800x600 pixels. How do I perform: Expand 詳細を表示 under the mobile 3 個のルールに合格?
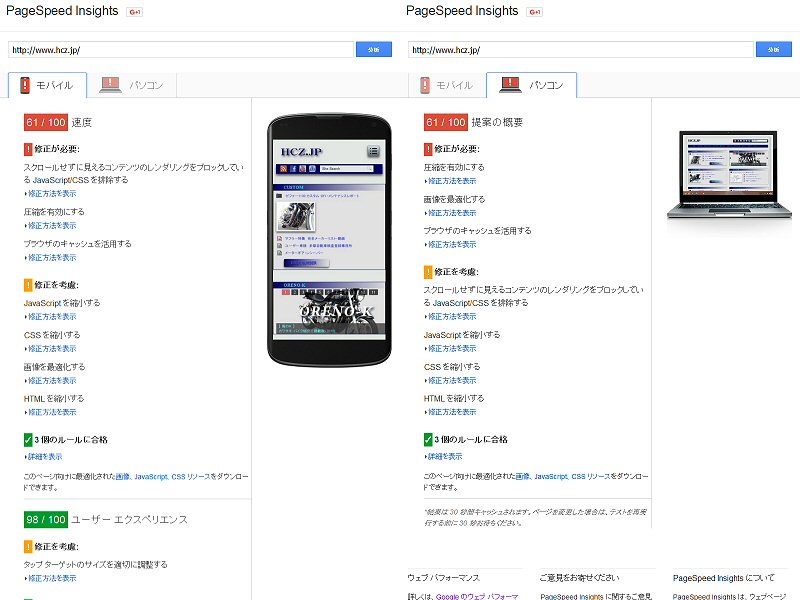pyautogui.click(x=45, y=457)
